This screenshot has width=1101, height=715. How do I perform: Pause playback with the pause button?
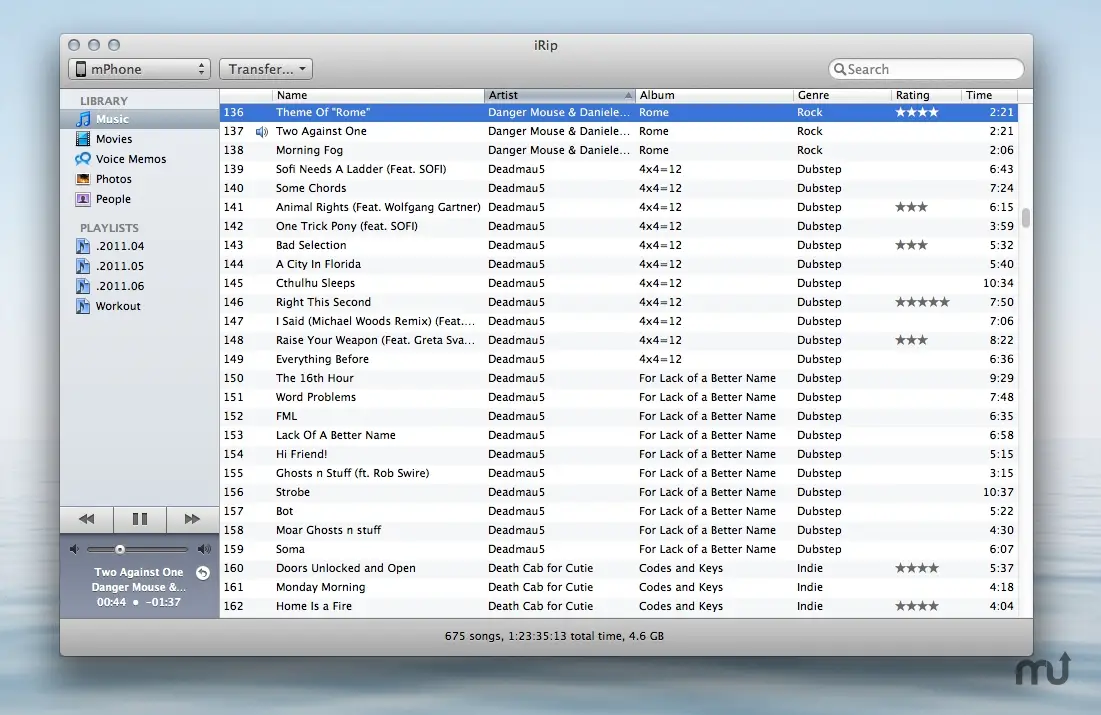click(140, 519)
